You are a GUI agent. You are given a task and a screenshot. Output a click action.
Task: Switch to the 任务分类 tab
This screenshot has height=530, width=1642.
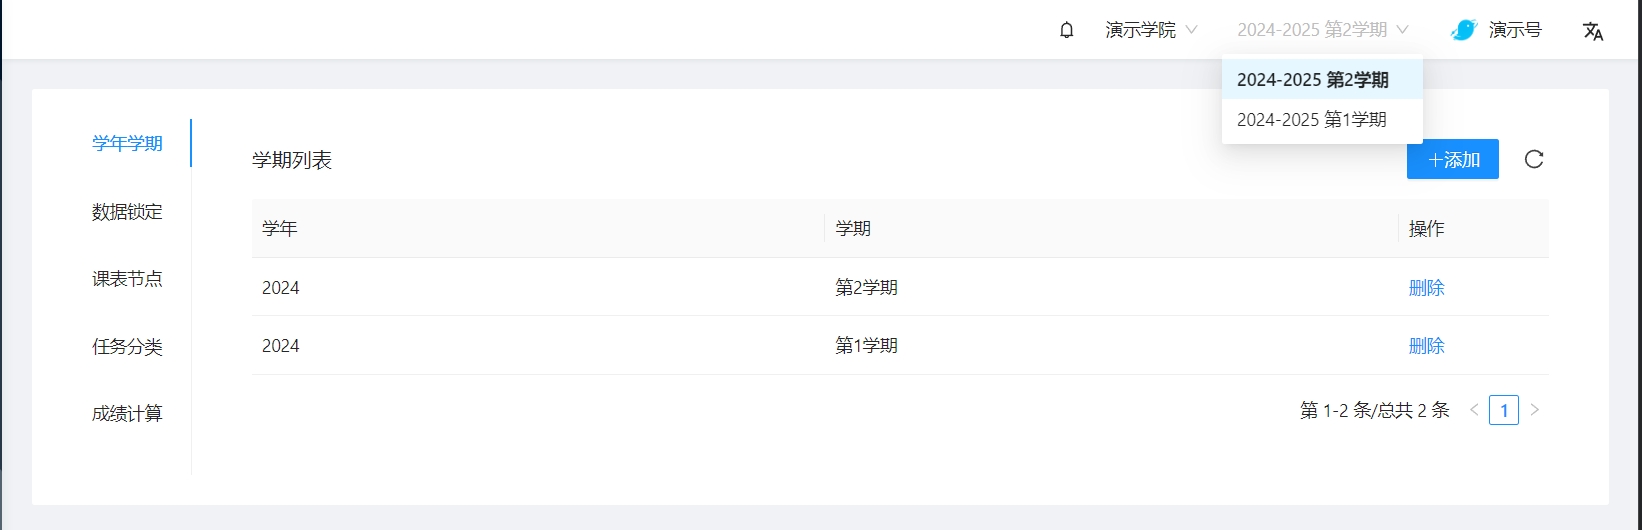(x=127, y=346)
